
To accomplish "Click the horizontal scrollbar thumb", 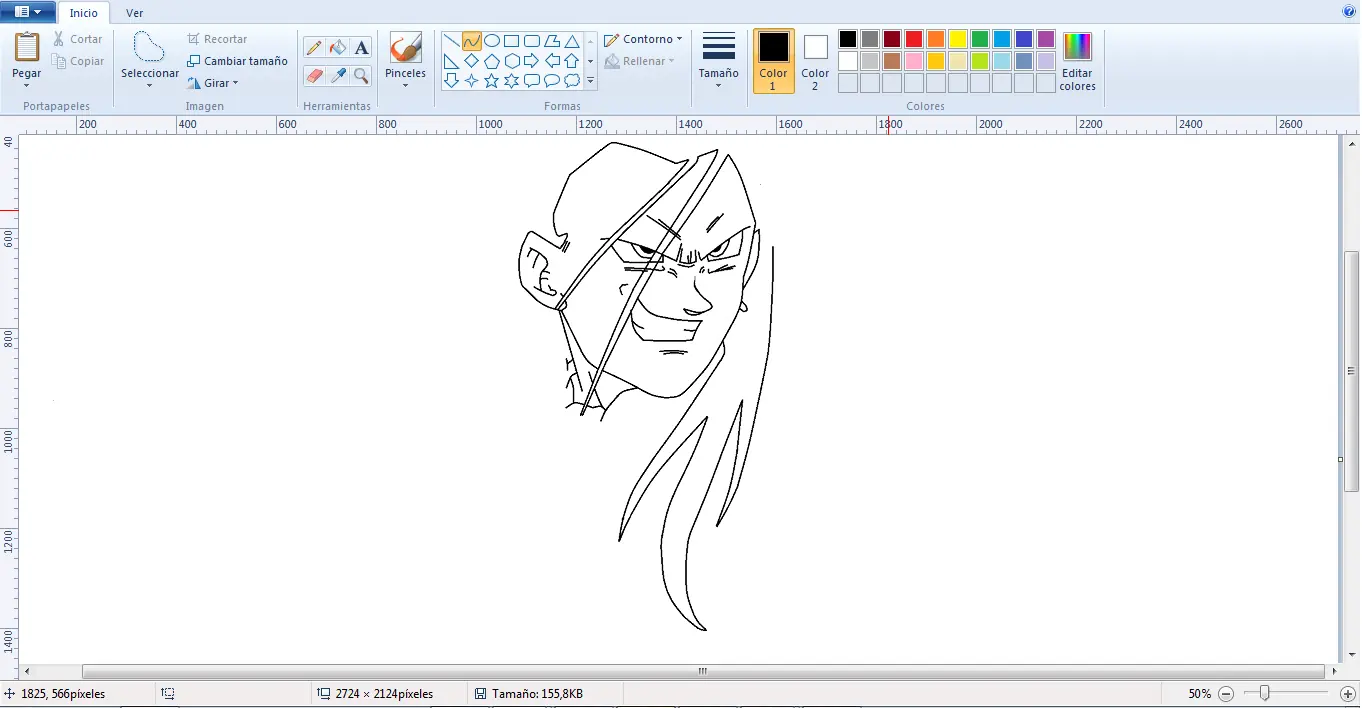I will [x=703, y=671].
